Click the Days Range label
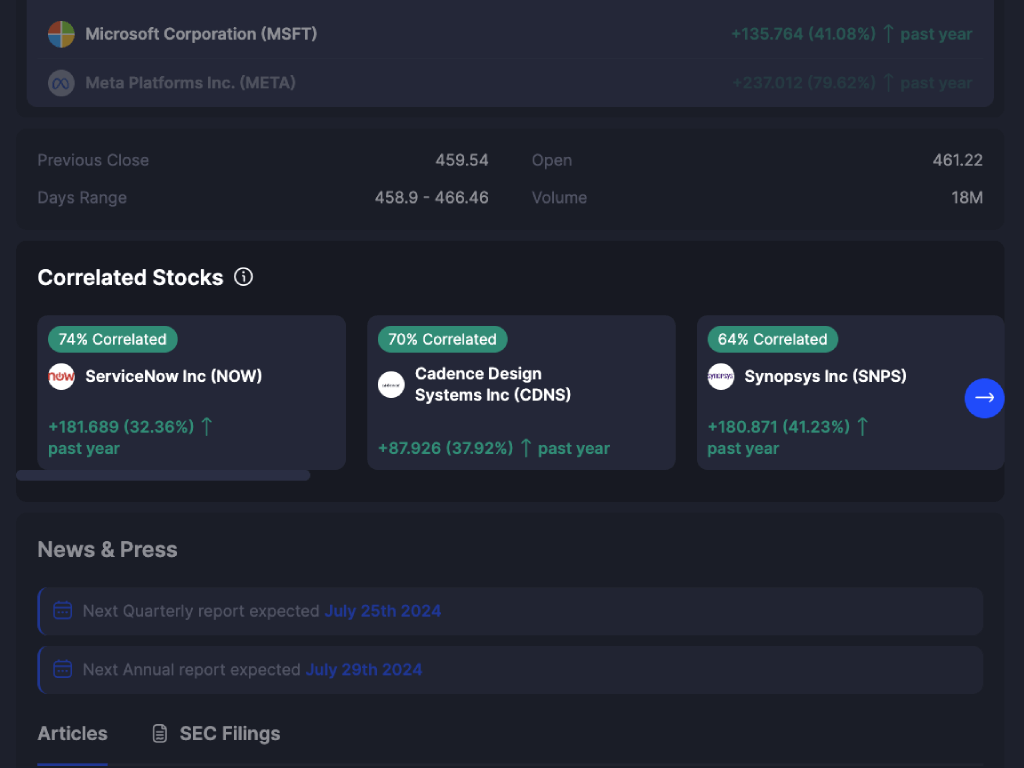This screenshot has height=768, width=1024. (82, 197)
